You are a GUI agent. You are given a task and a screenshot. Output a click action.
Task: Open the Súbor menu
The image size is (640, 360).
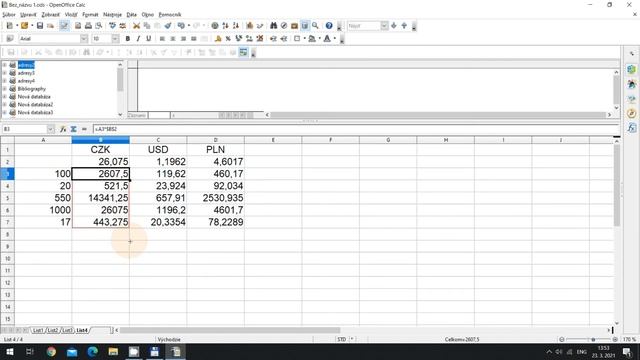(9, 14)
